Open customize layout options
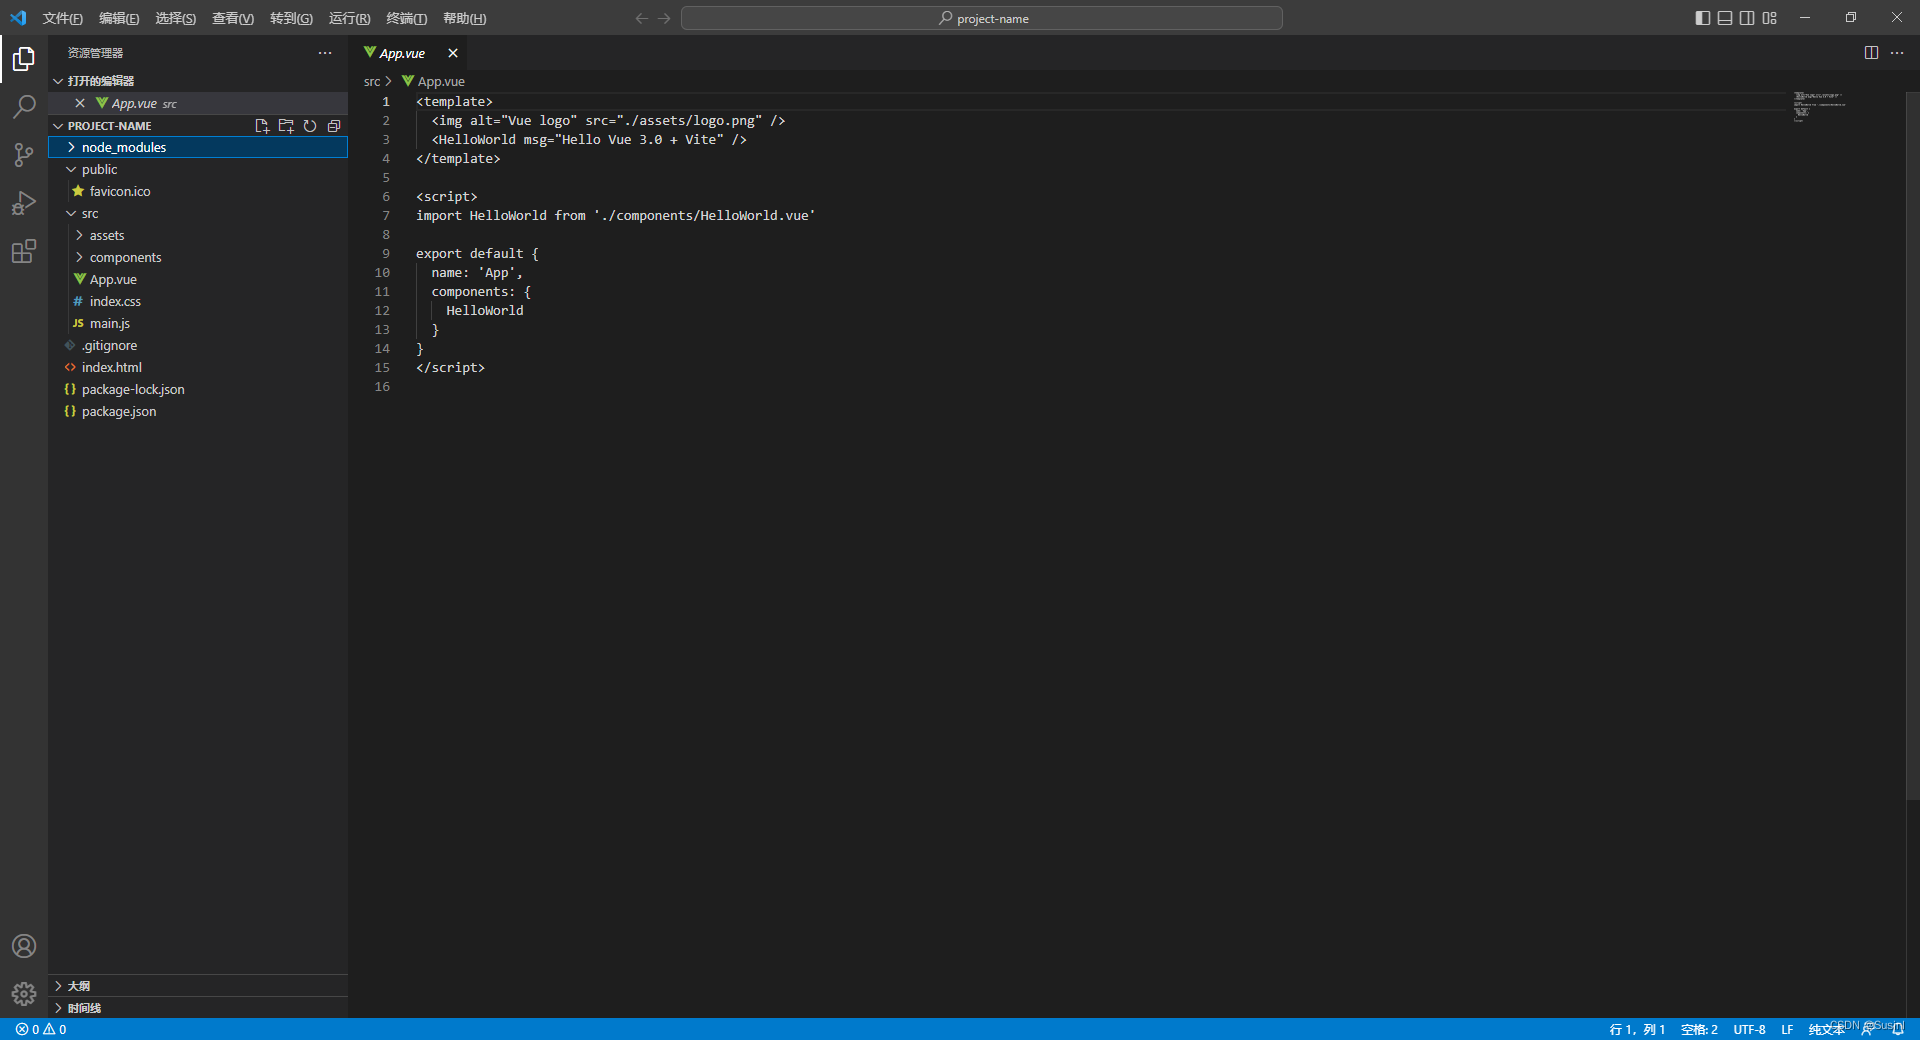This screenshot has width=1920, height=1040. click(x=1770, y=18)
